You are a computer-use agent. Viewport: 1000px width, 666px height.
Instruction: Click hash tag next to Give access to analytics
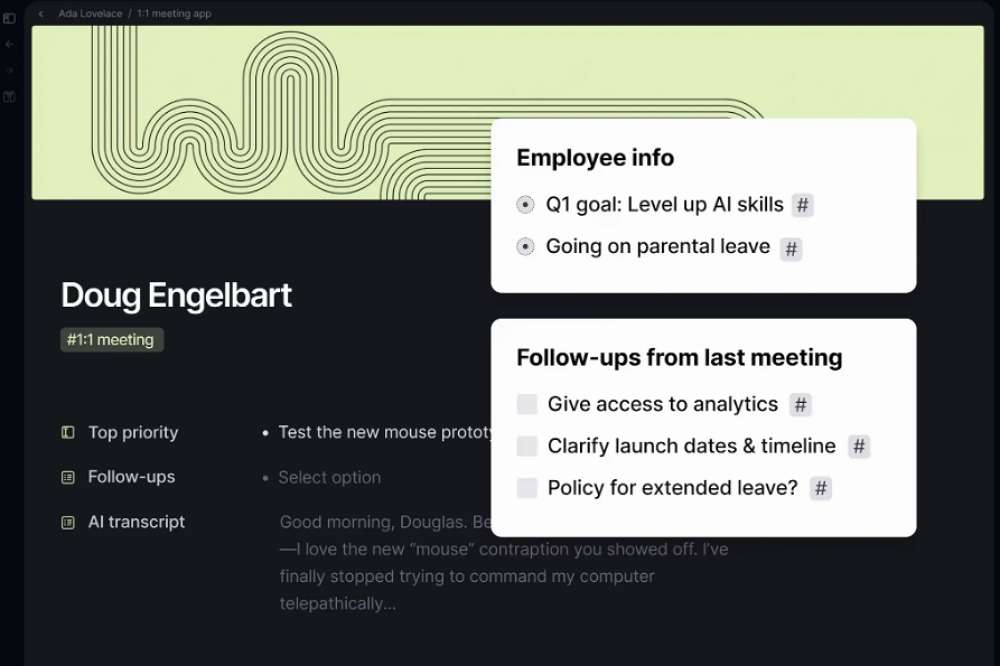(799, 405)
